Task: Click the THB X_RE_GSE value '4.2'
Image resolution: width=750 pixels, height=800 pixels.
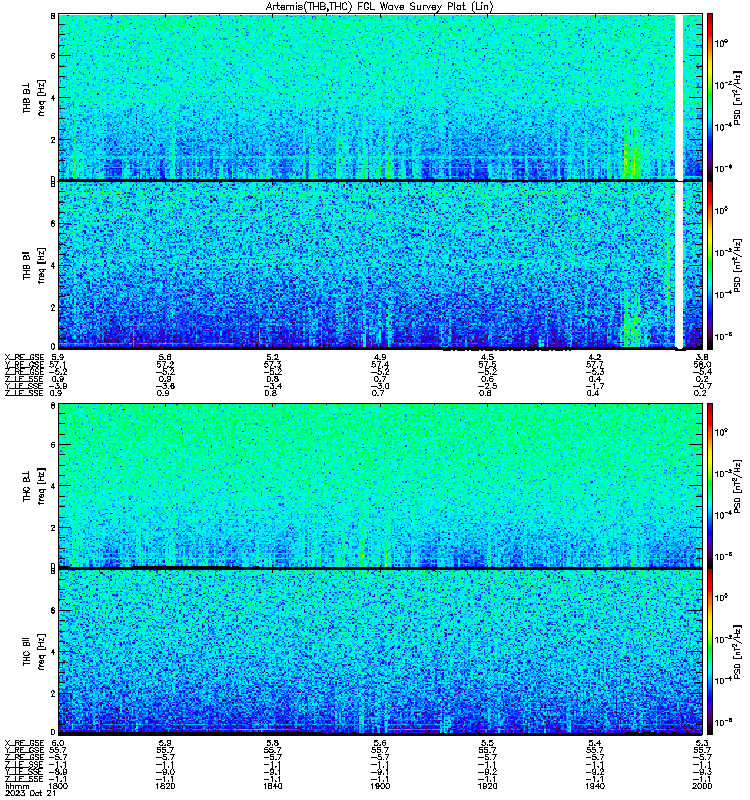Action: click(594, 357)
